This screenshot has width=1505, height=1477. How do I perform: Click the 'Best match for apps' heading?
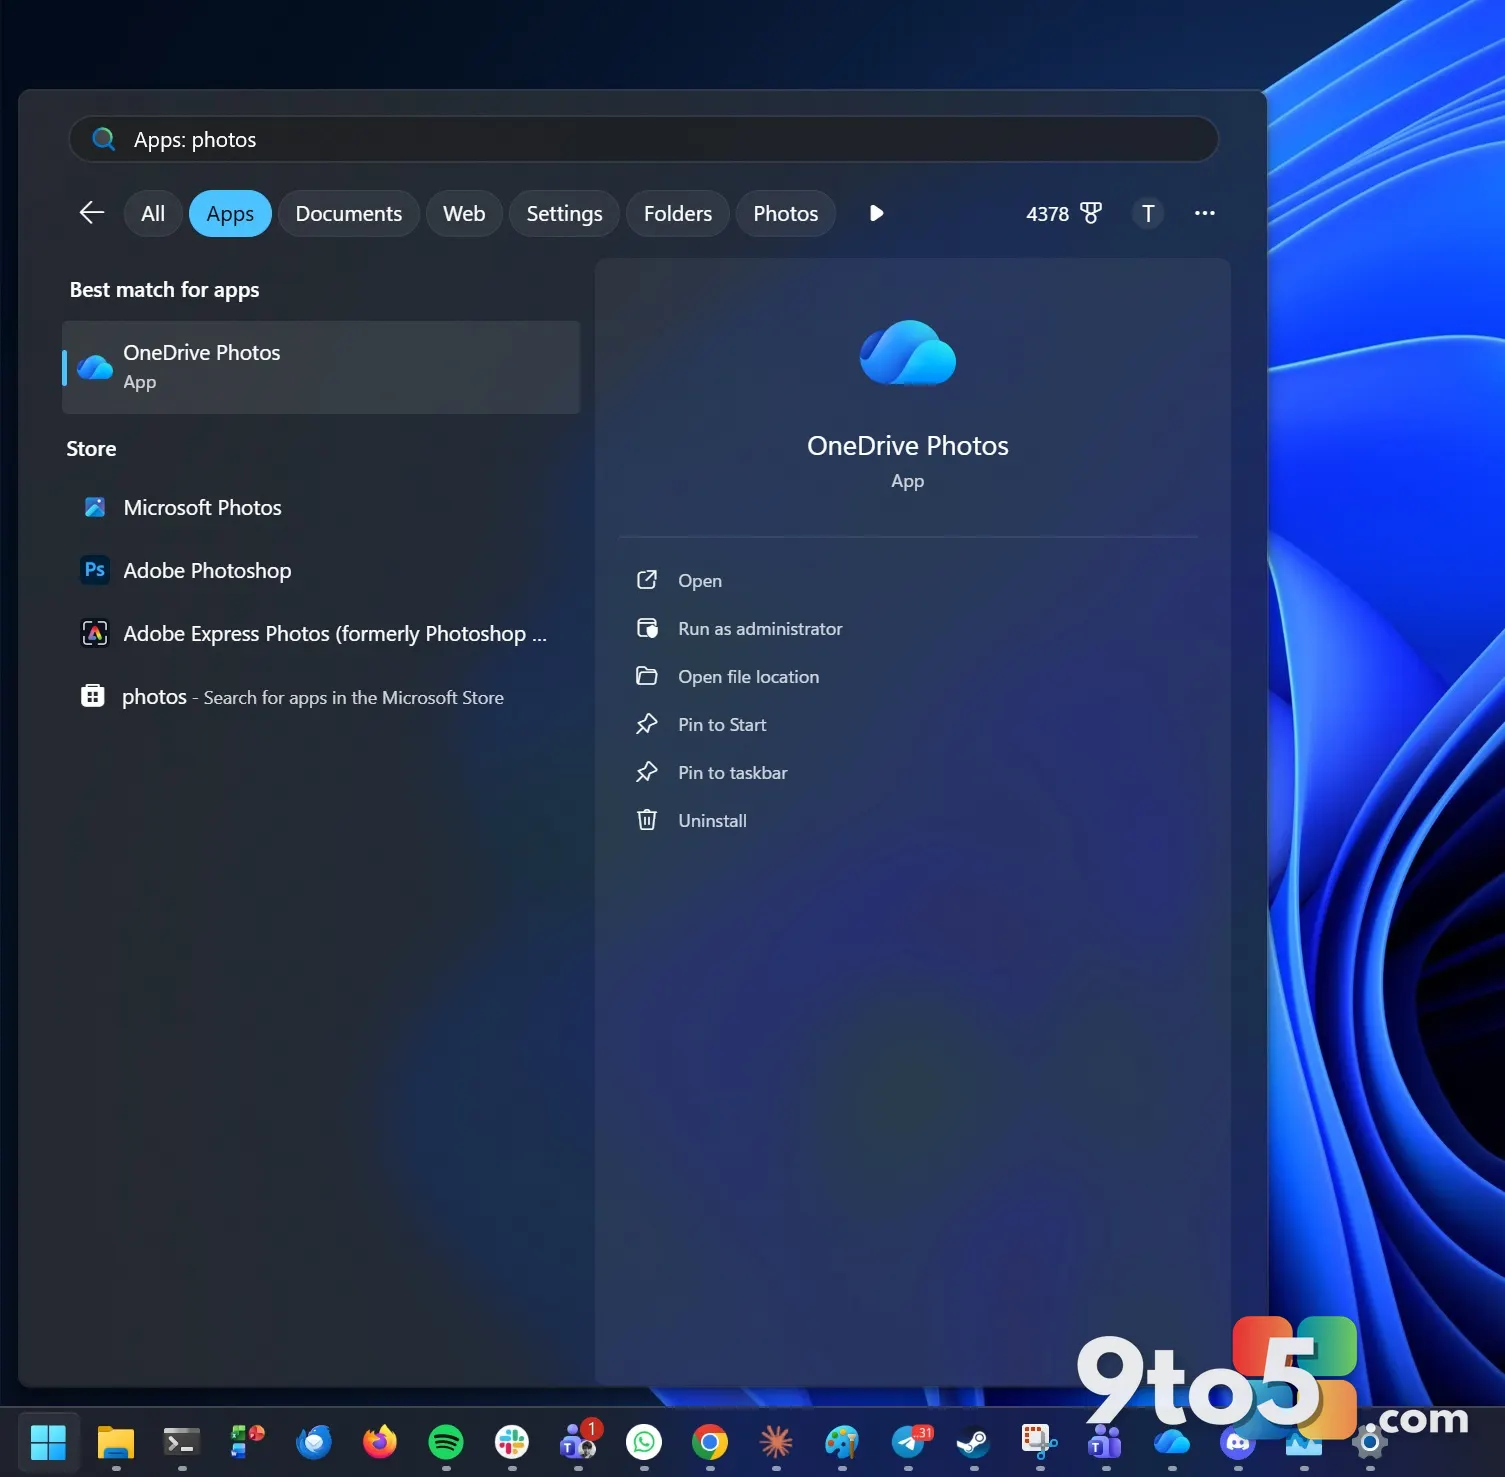(x=164, y=290)
